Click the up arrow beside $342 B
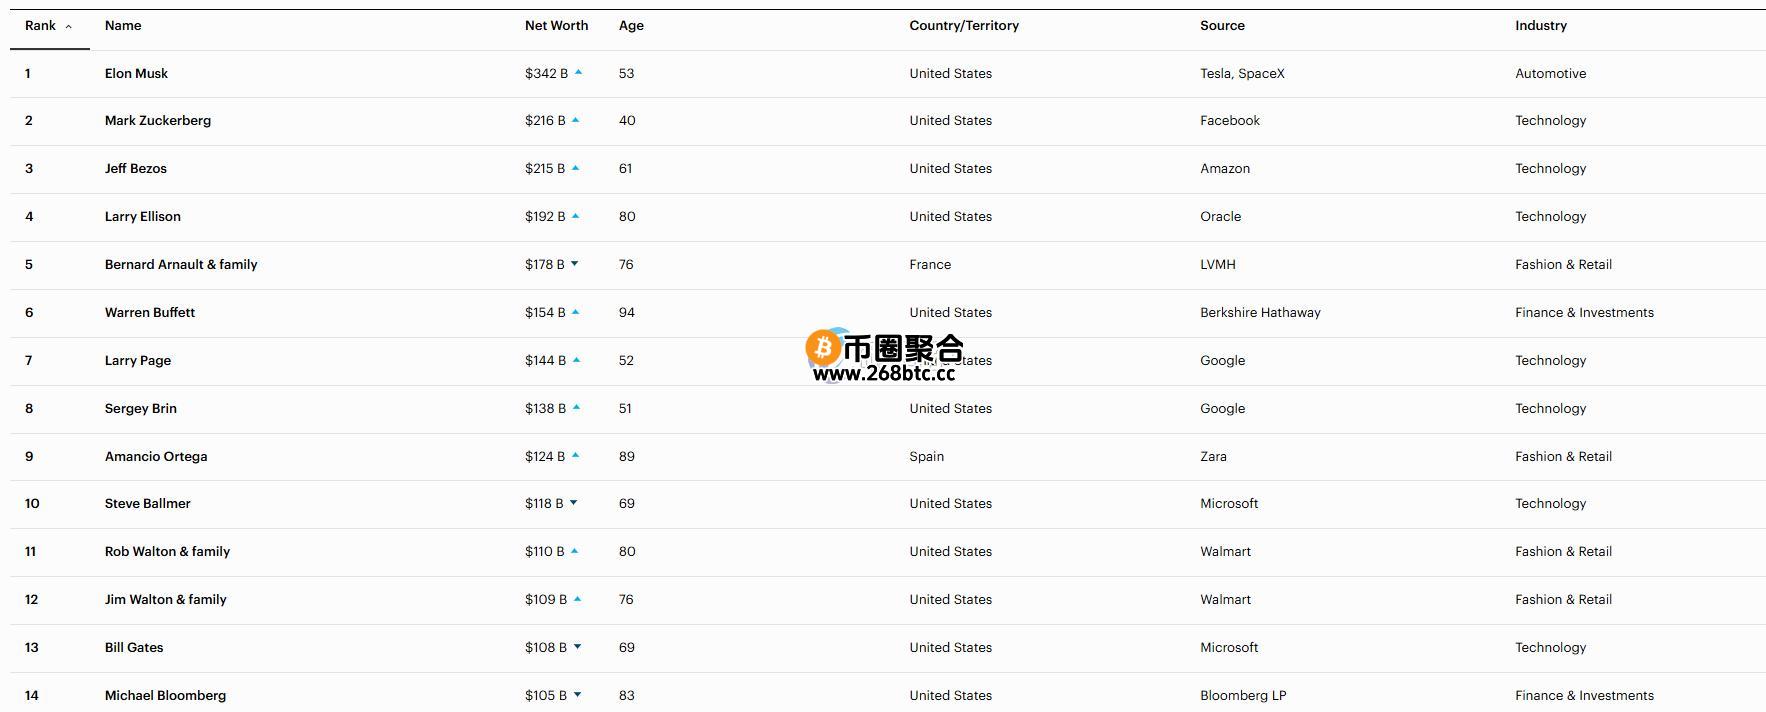Screen dimensions: 1766x712 click(x=578, y=72)
